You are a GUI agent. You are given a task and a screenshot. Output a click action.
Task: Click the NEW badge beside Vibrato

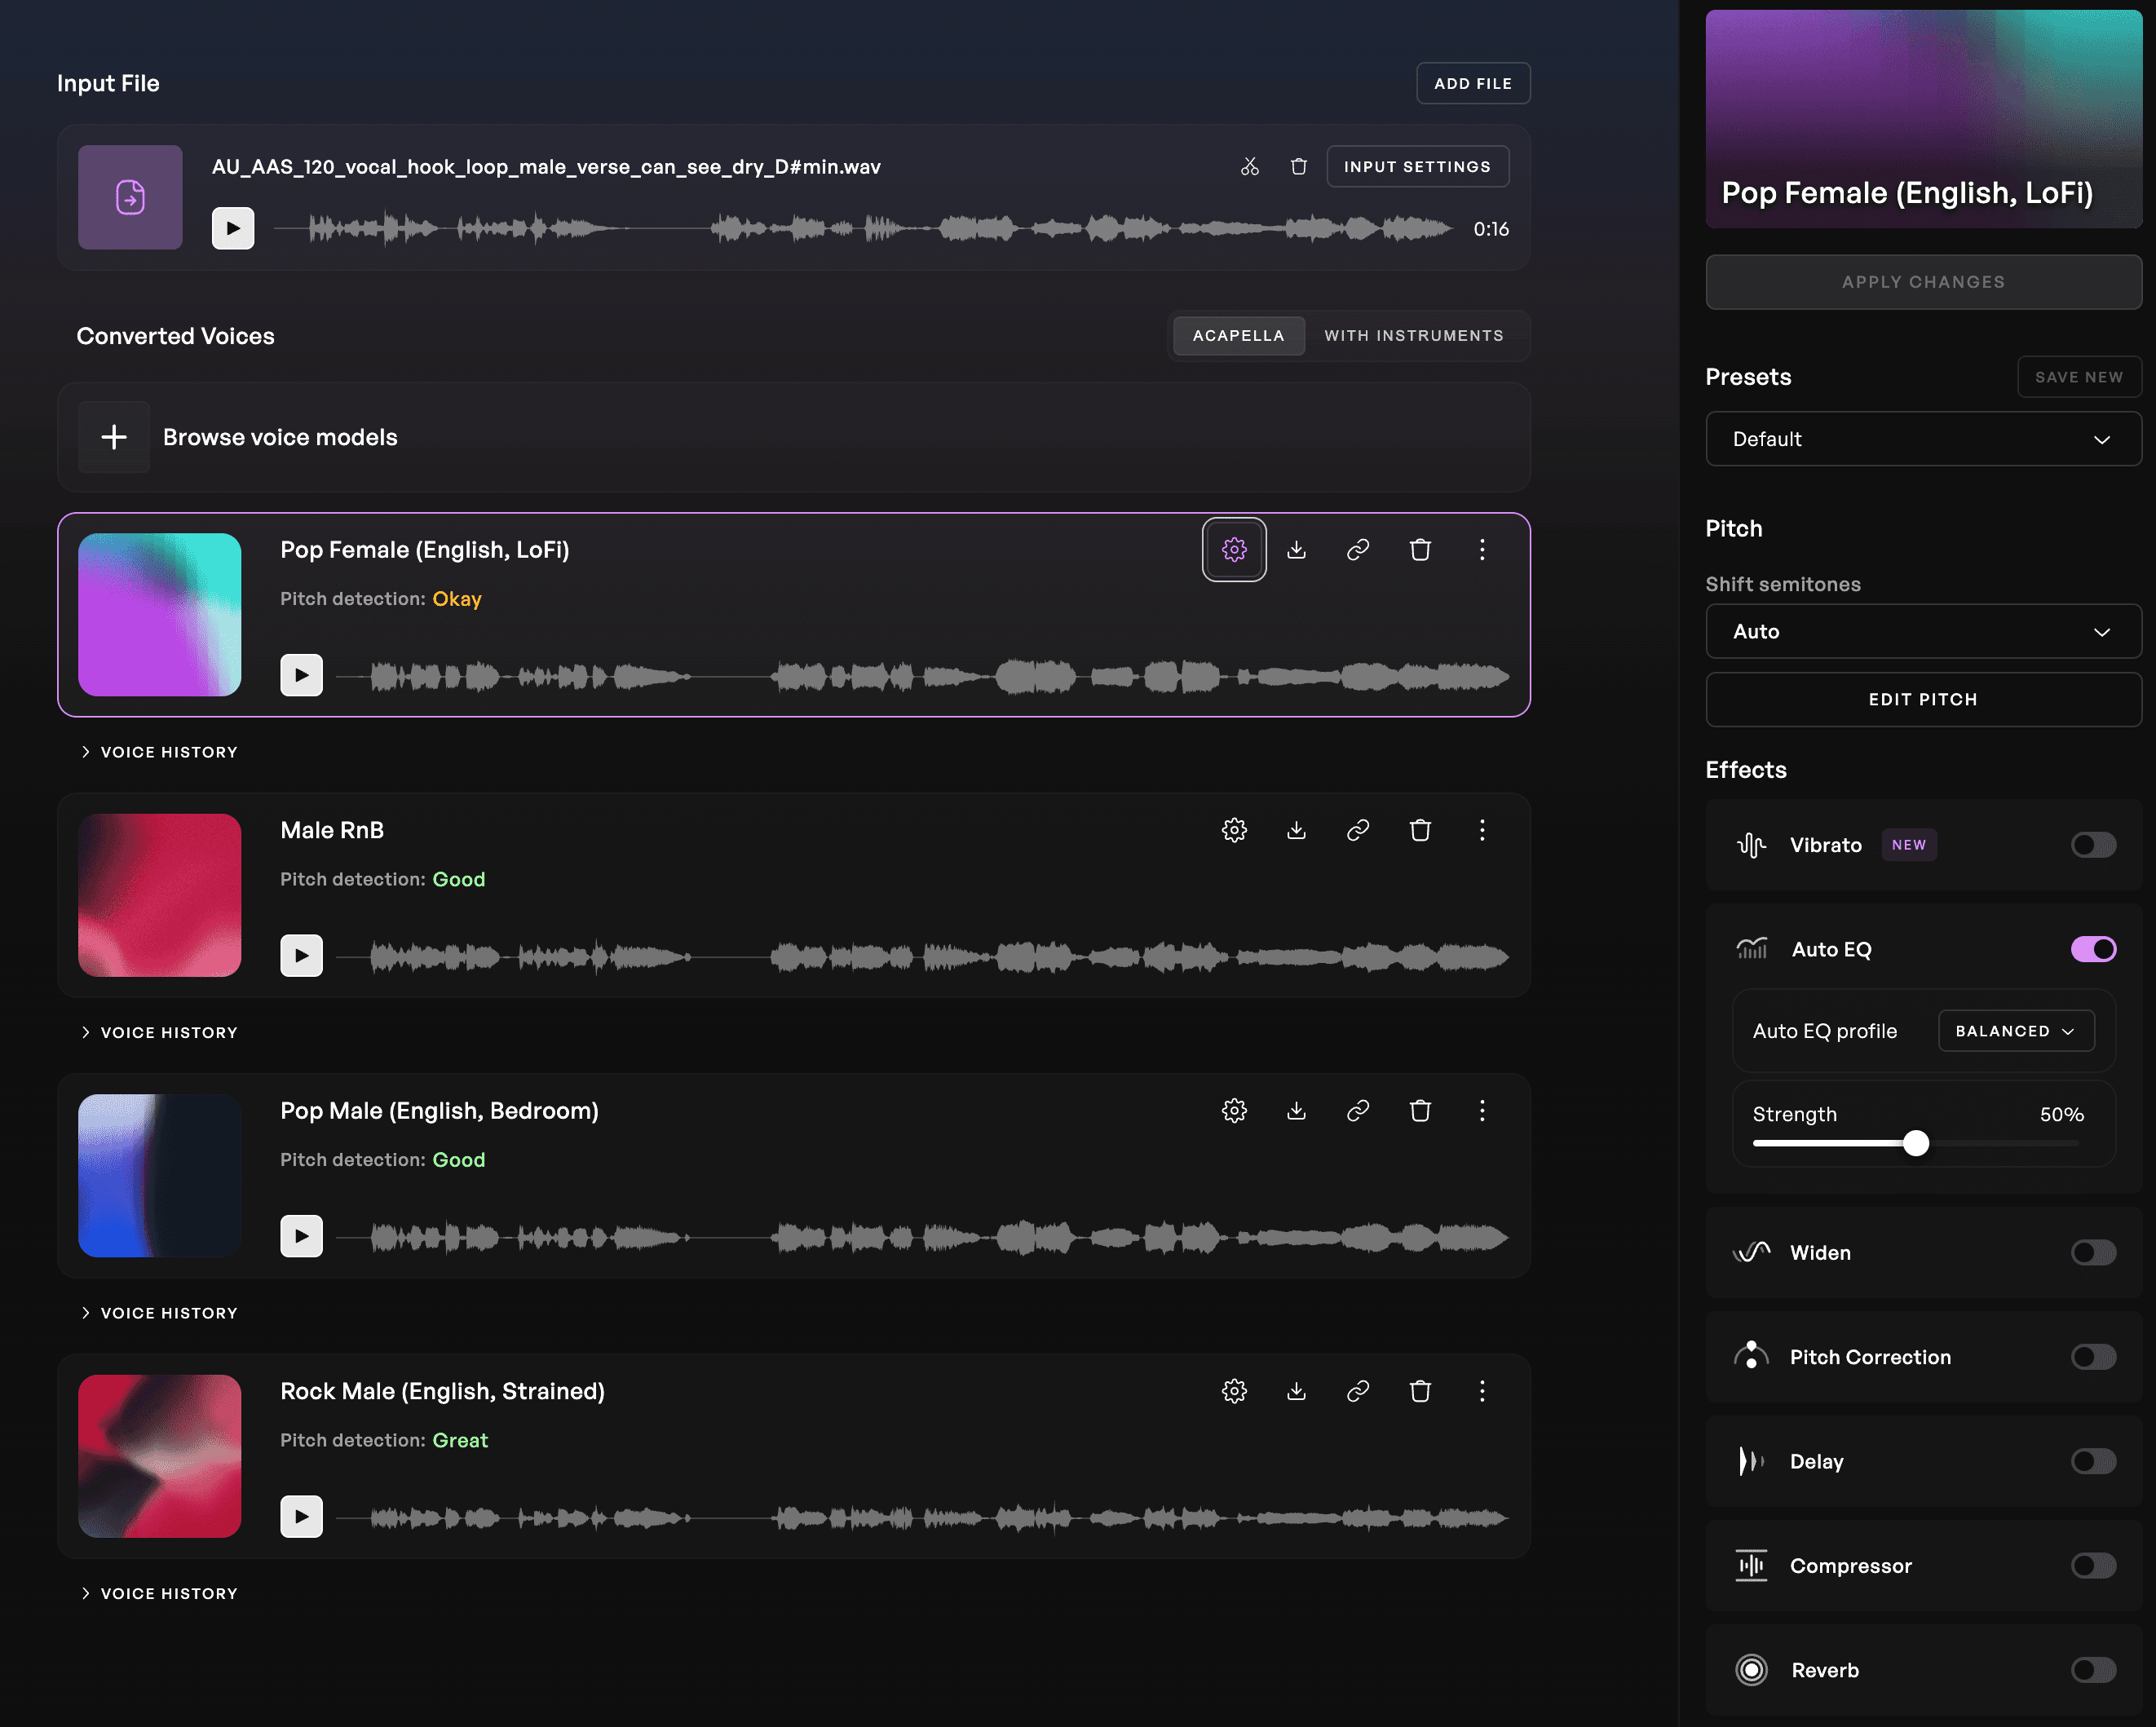pyautogui.click(x=1908, y=845)
